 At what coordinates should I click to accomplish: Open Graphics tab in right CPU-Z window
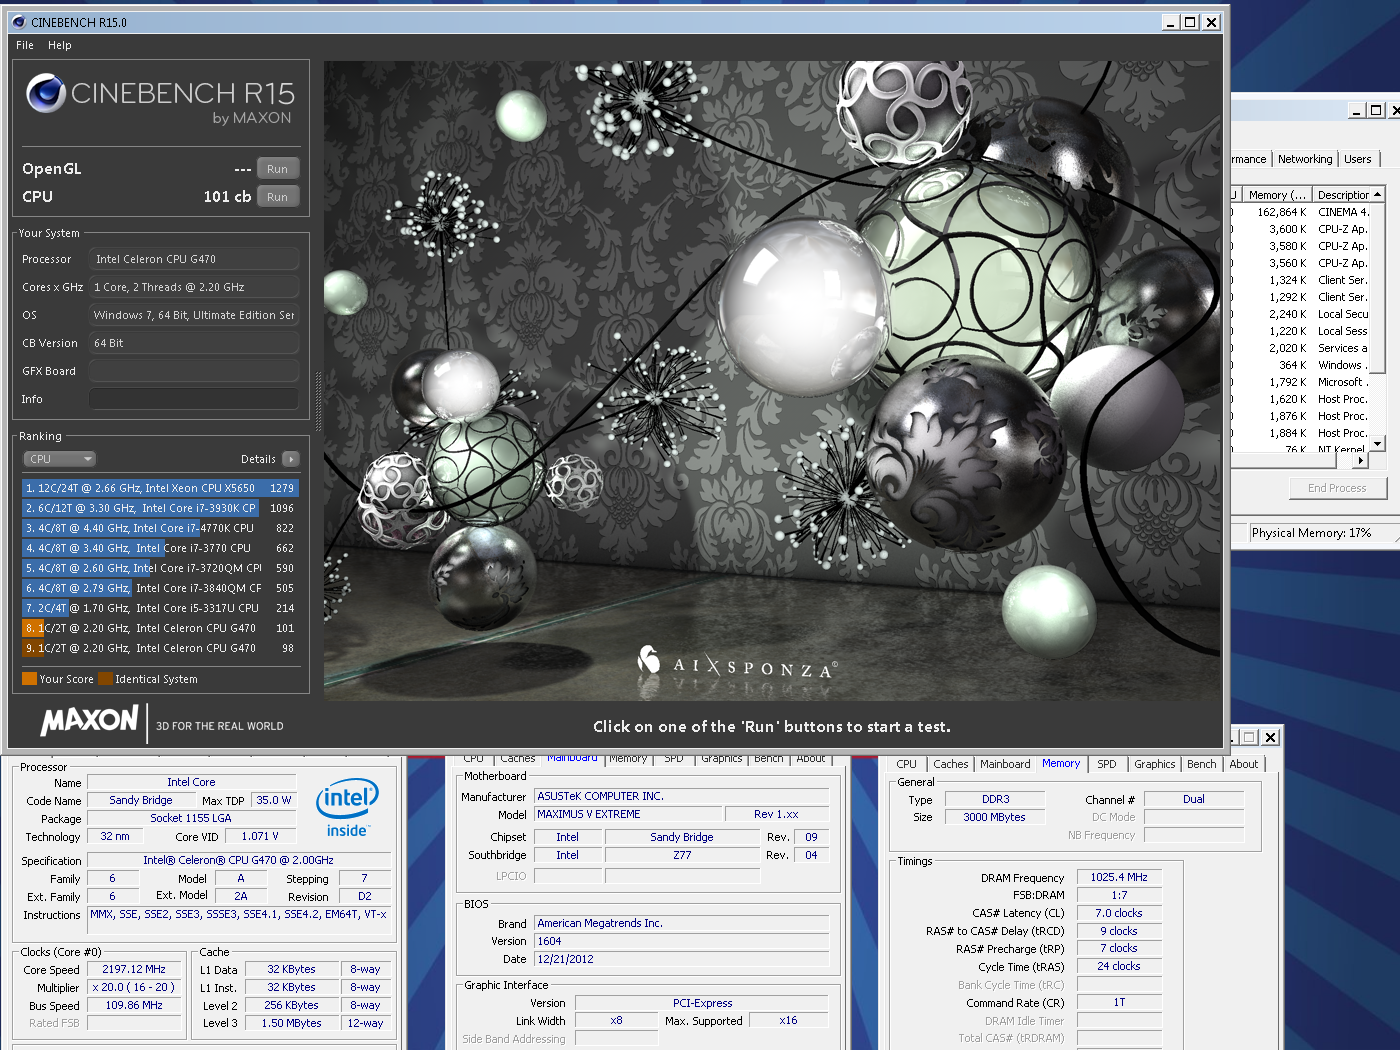coord(1155,764)
